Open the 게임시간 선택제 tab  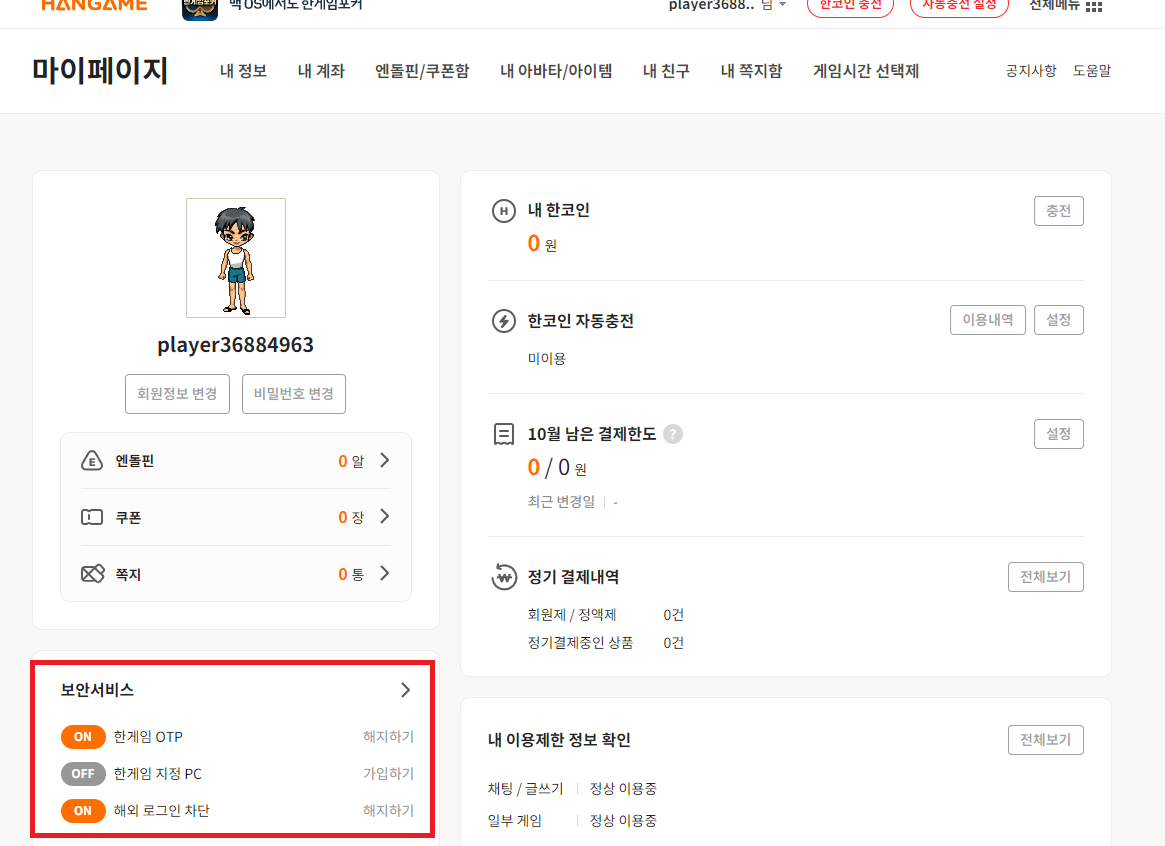pyautogui.click(x=866, y=71)
